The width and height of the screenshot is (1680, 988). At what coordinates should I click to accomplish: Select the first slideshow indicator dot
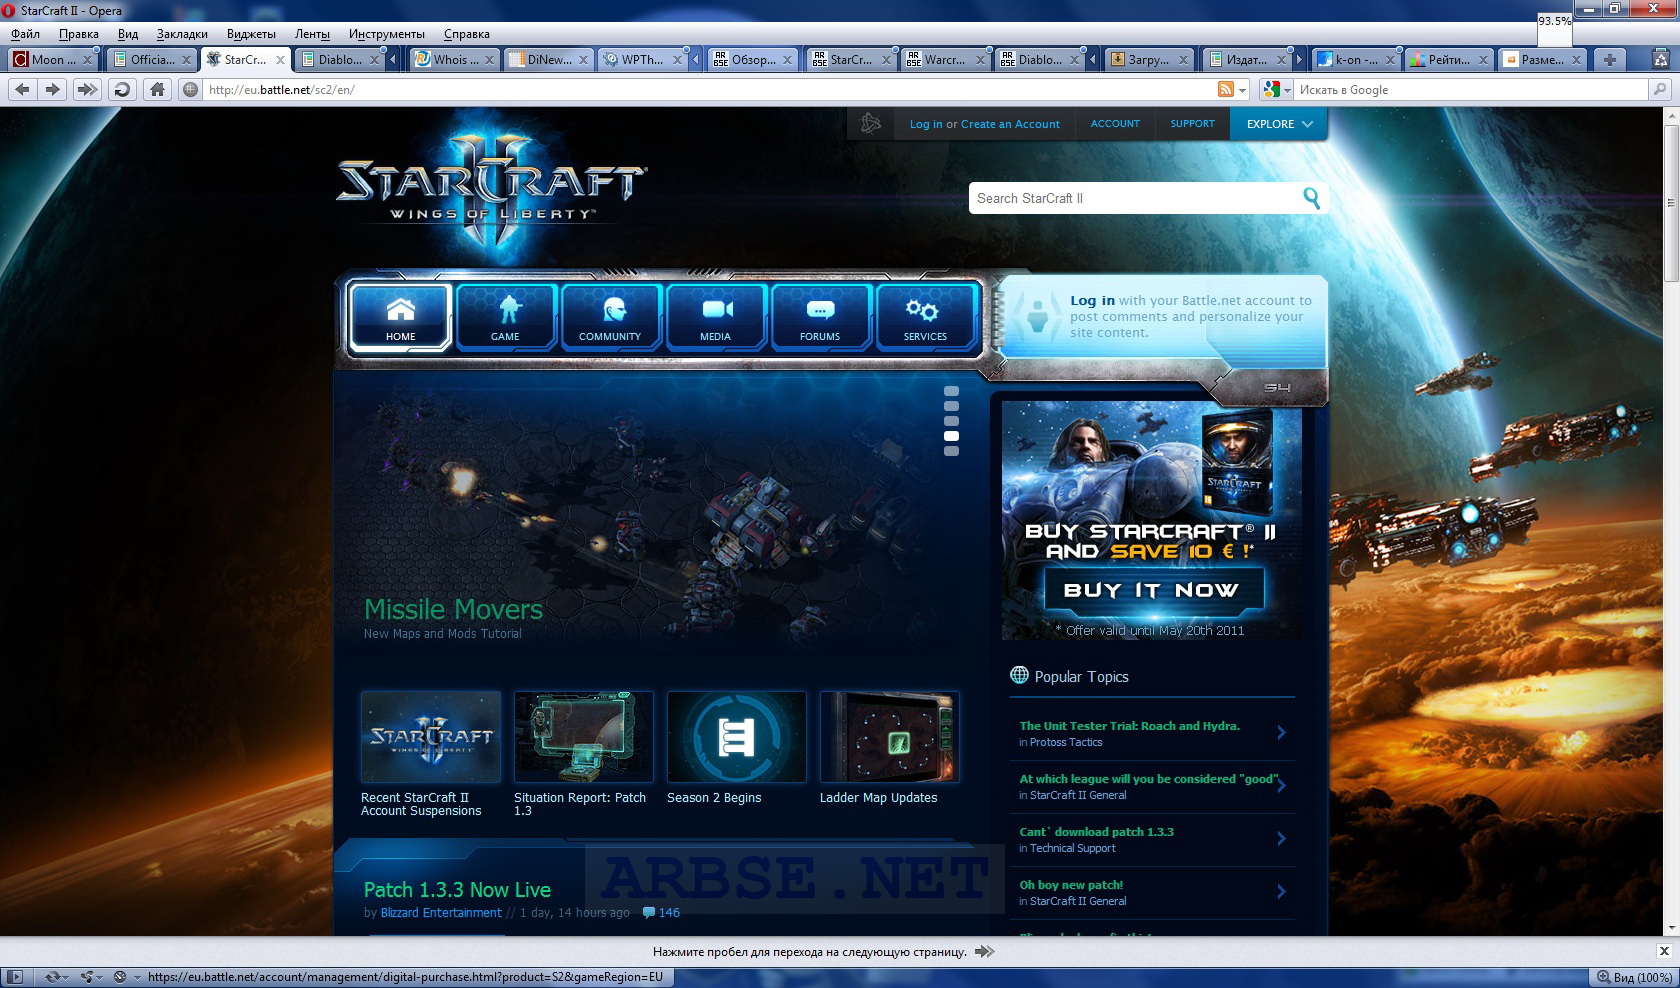click(x=951, y=391)
